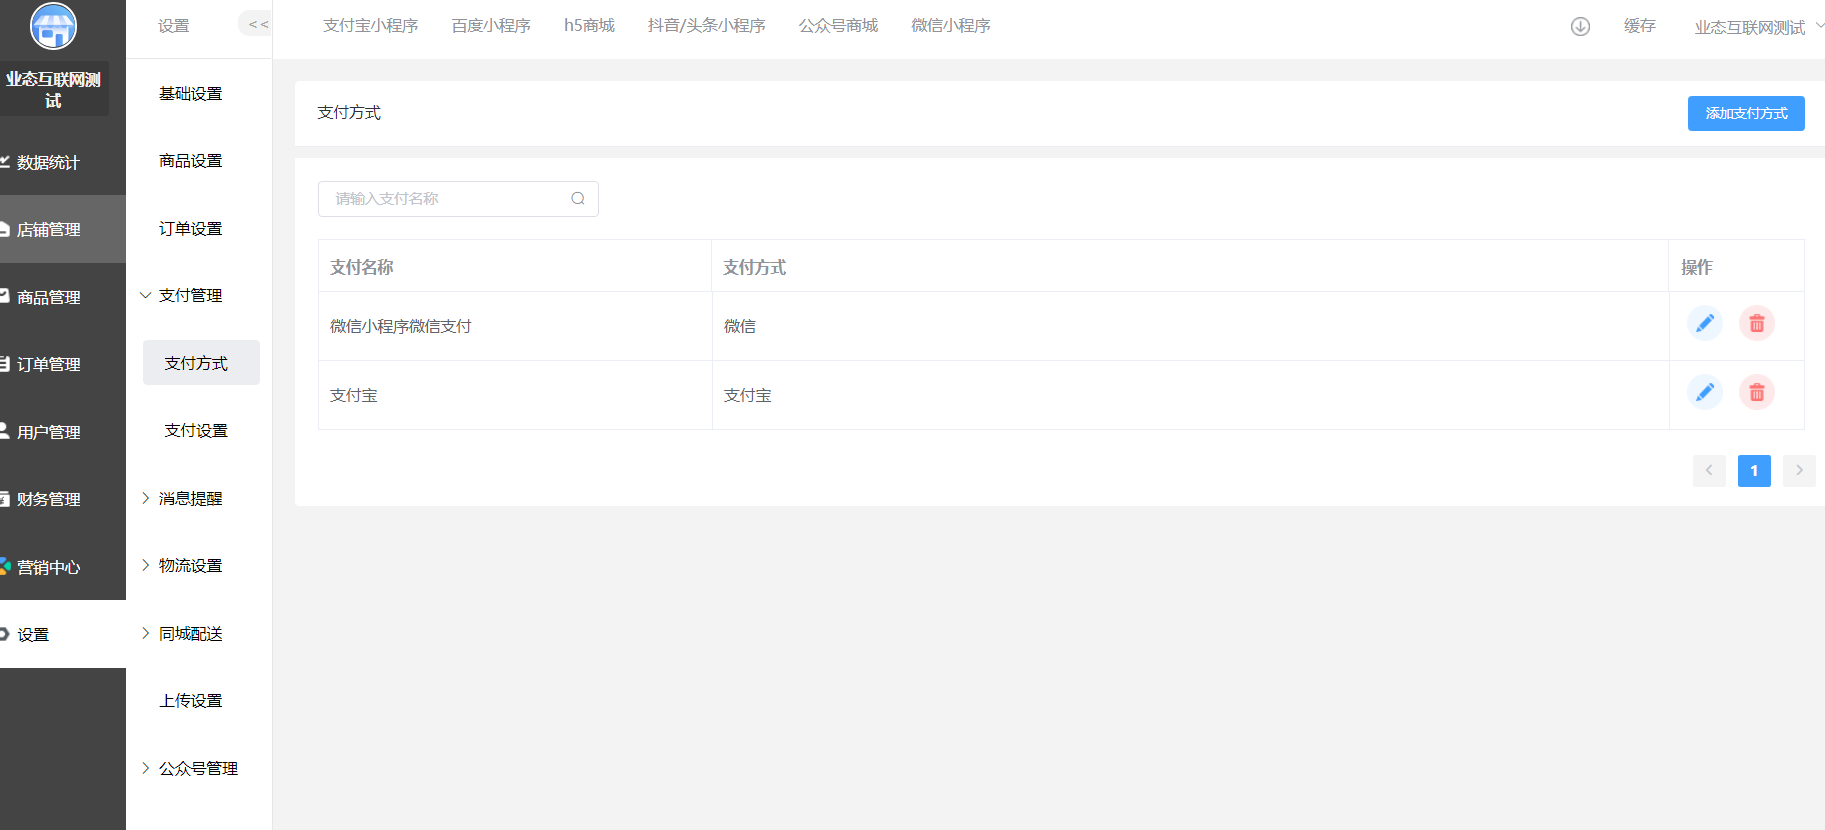This screenshot has width=1825, height=830.
Task: Select 支付方式 submenu item
Action: click(201, 363)
